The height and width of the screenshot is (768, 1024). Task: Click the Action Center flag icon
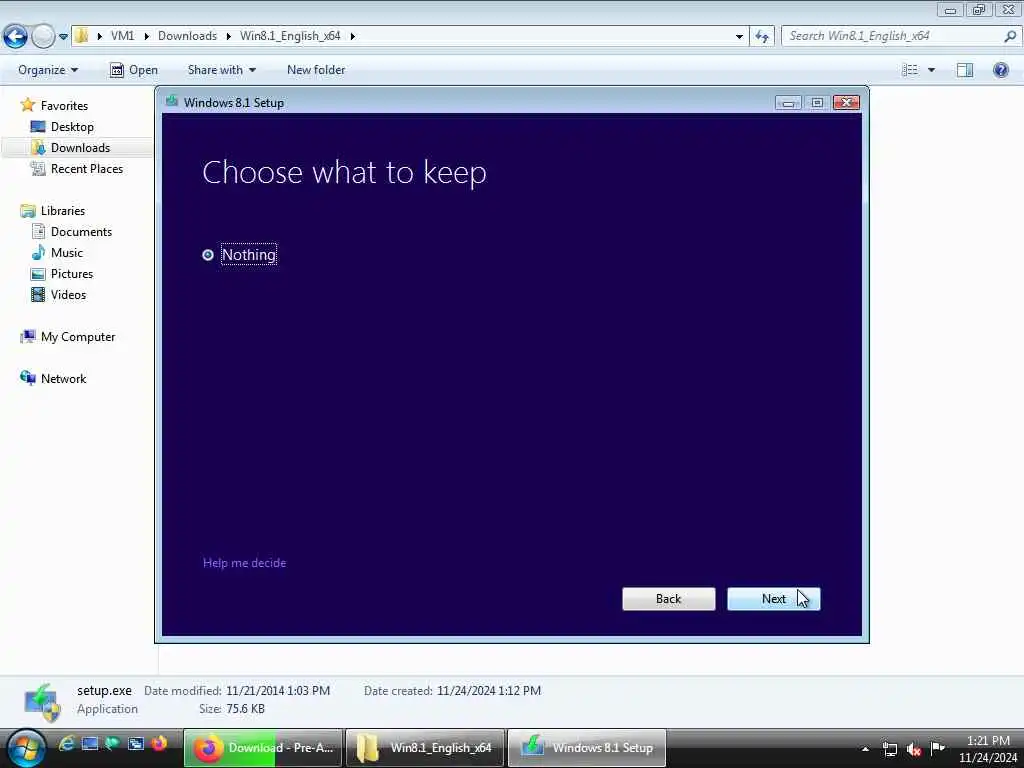937,748
